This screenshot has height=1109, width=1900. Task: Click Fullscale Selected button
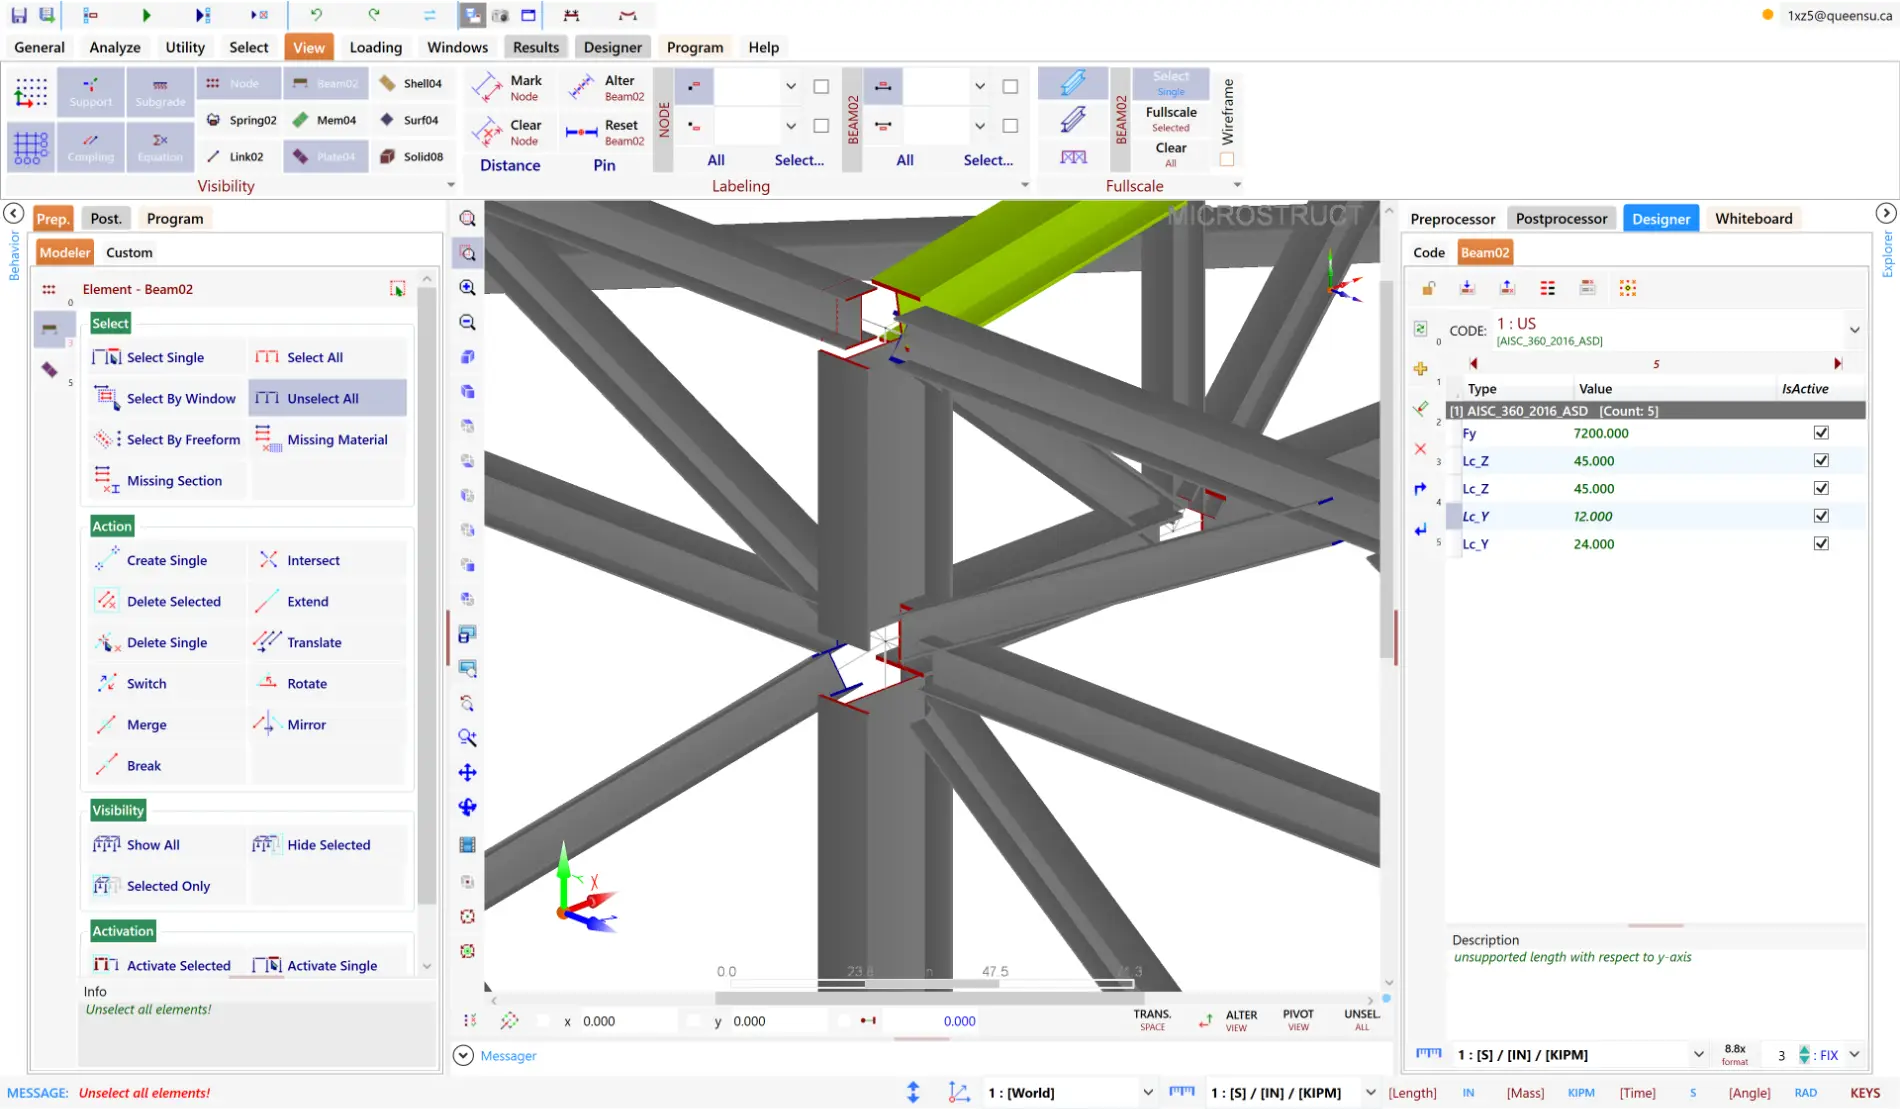(x=1171, y=119)
